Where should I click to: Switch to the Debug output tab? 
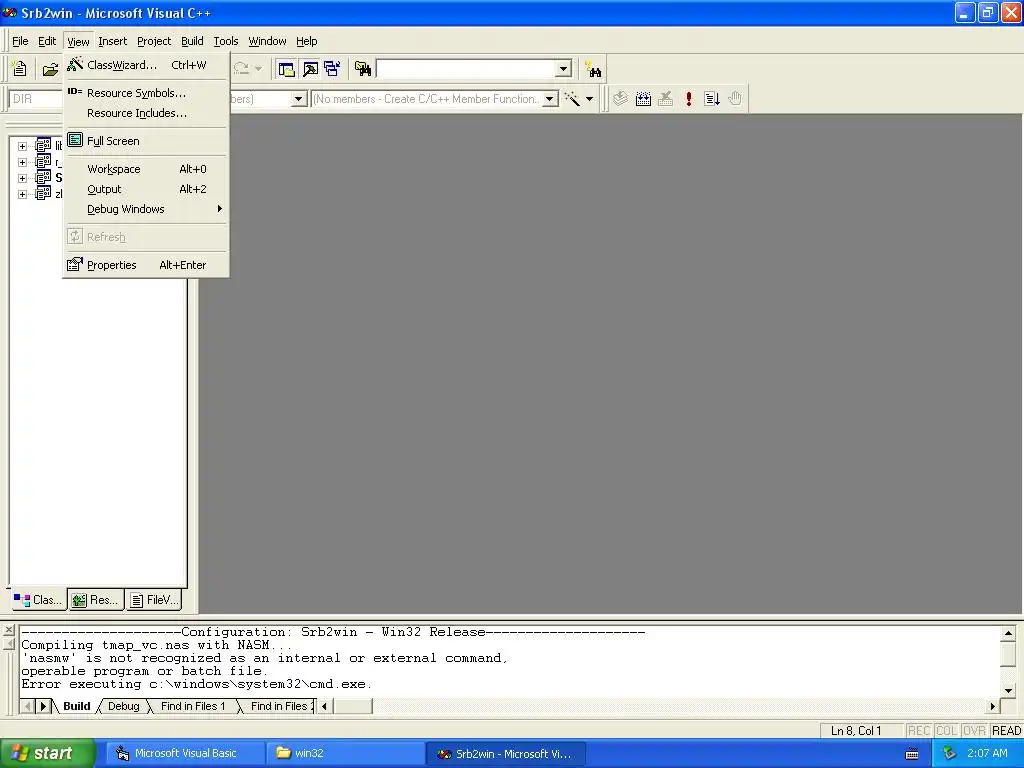[123, 706]
